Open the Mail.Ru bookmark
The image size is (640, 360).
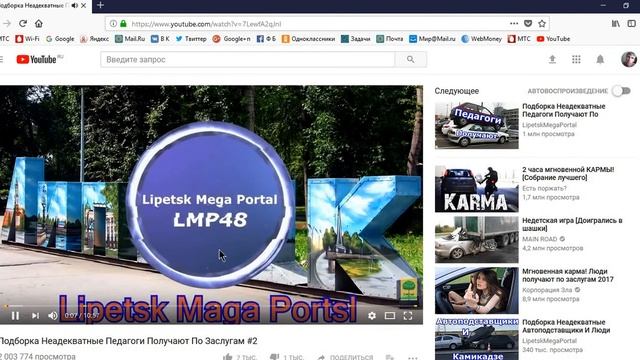pyautogui.click(x=130, y=39)
